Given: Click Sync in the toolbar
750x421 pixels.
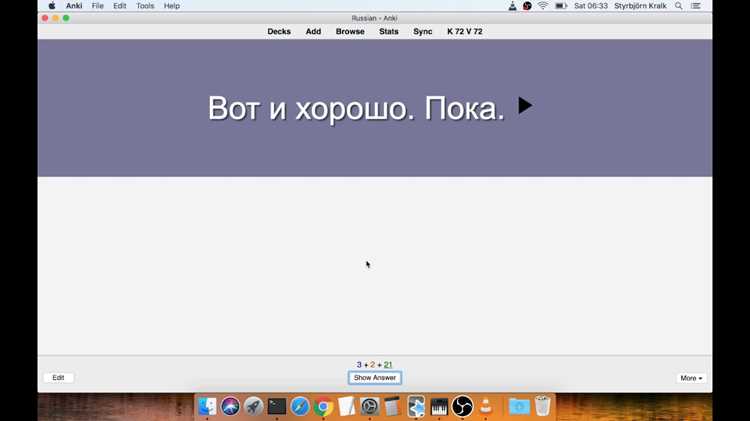Looking at the screenshot, I should [423, 31].
